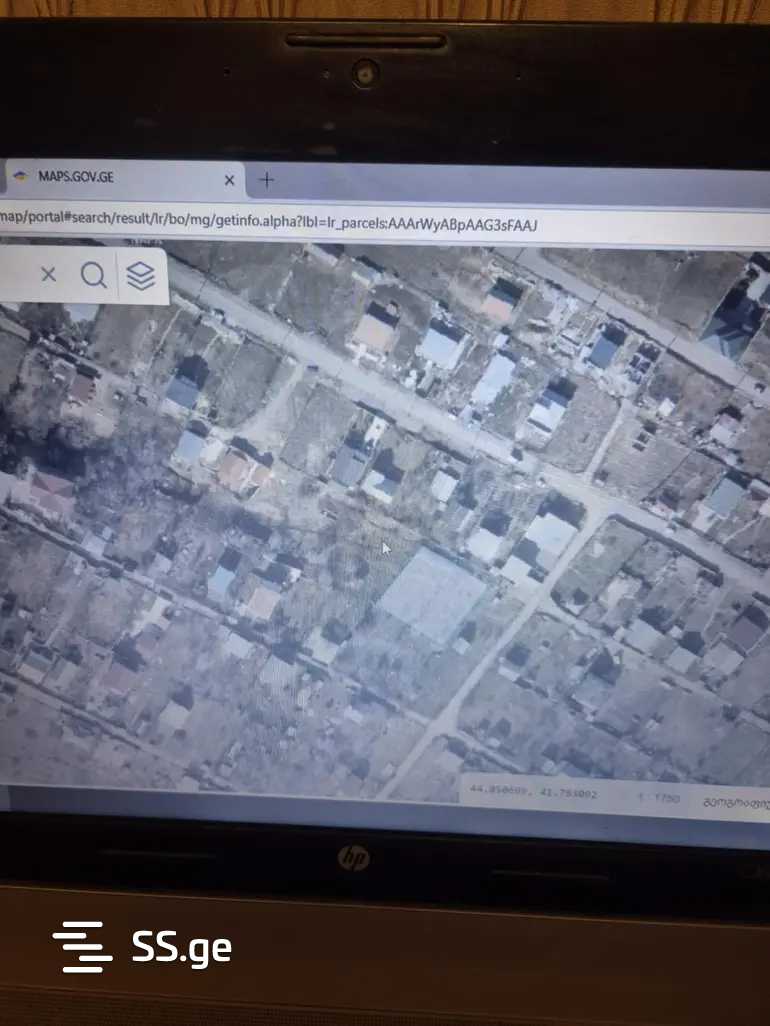Focus the browser address bar URL
The height and width of the screenshot is (1026, 770).
pyautogui.click(x=270, y=224)
